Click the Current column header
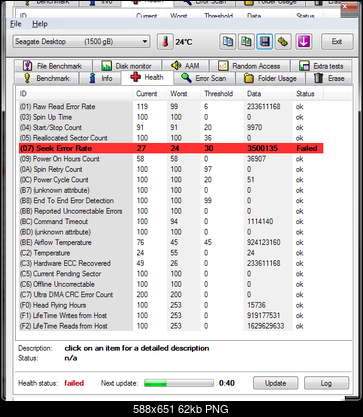The height and width of the screenshot is (417, 363). click(x=150, y=94)
